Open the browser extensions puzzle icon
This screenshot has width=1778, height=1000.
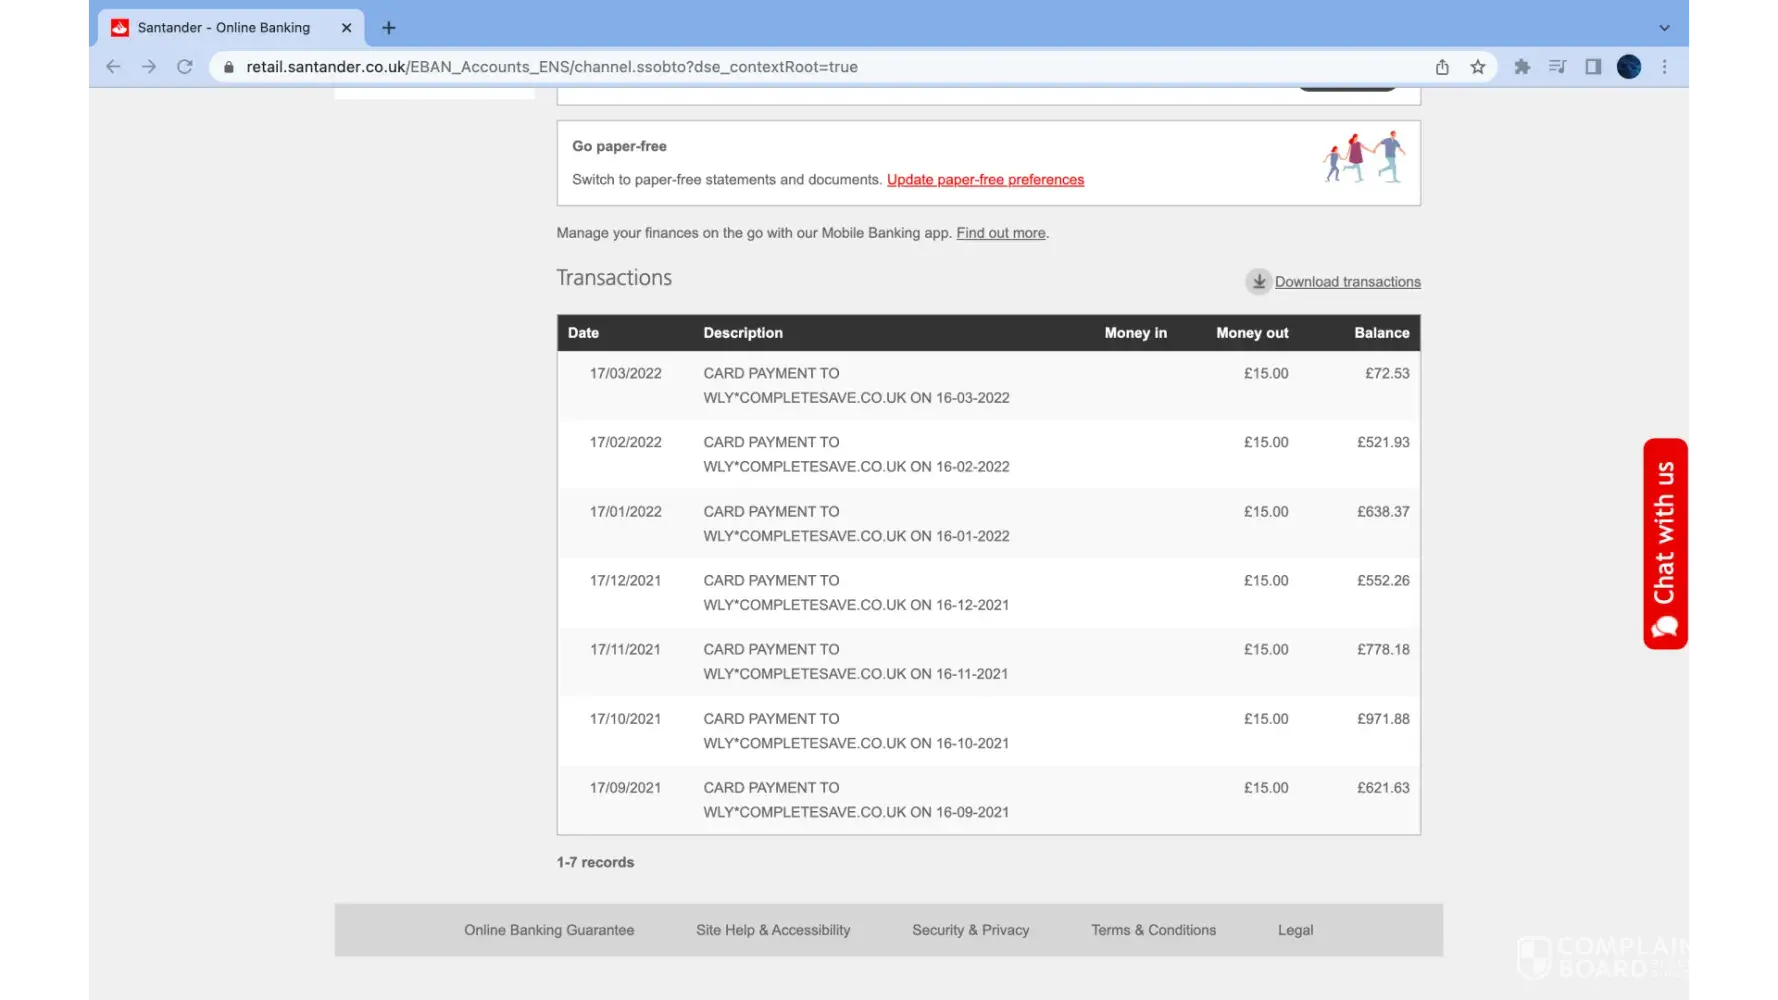click(x=1522, y=67)
